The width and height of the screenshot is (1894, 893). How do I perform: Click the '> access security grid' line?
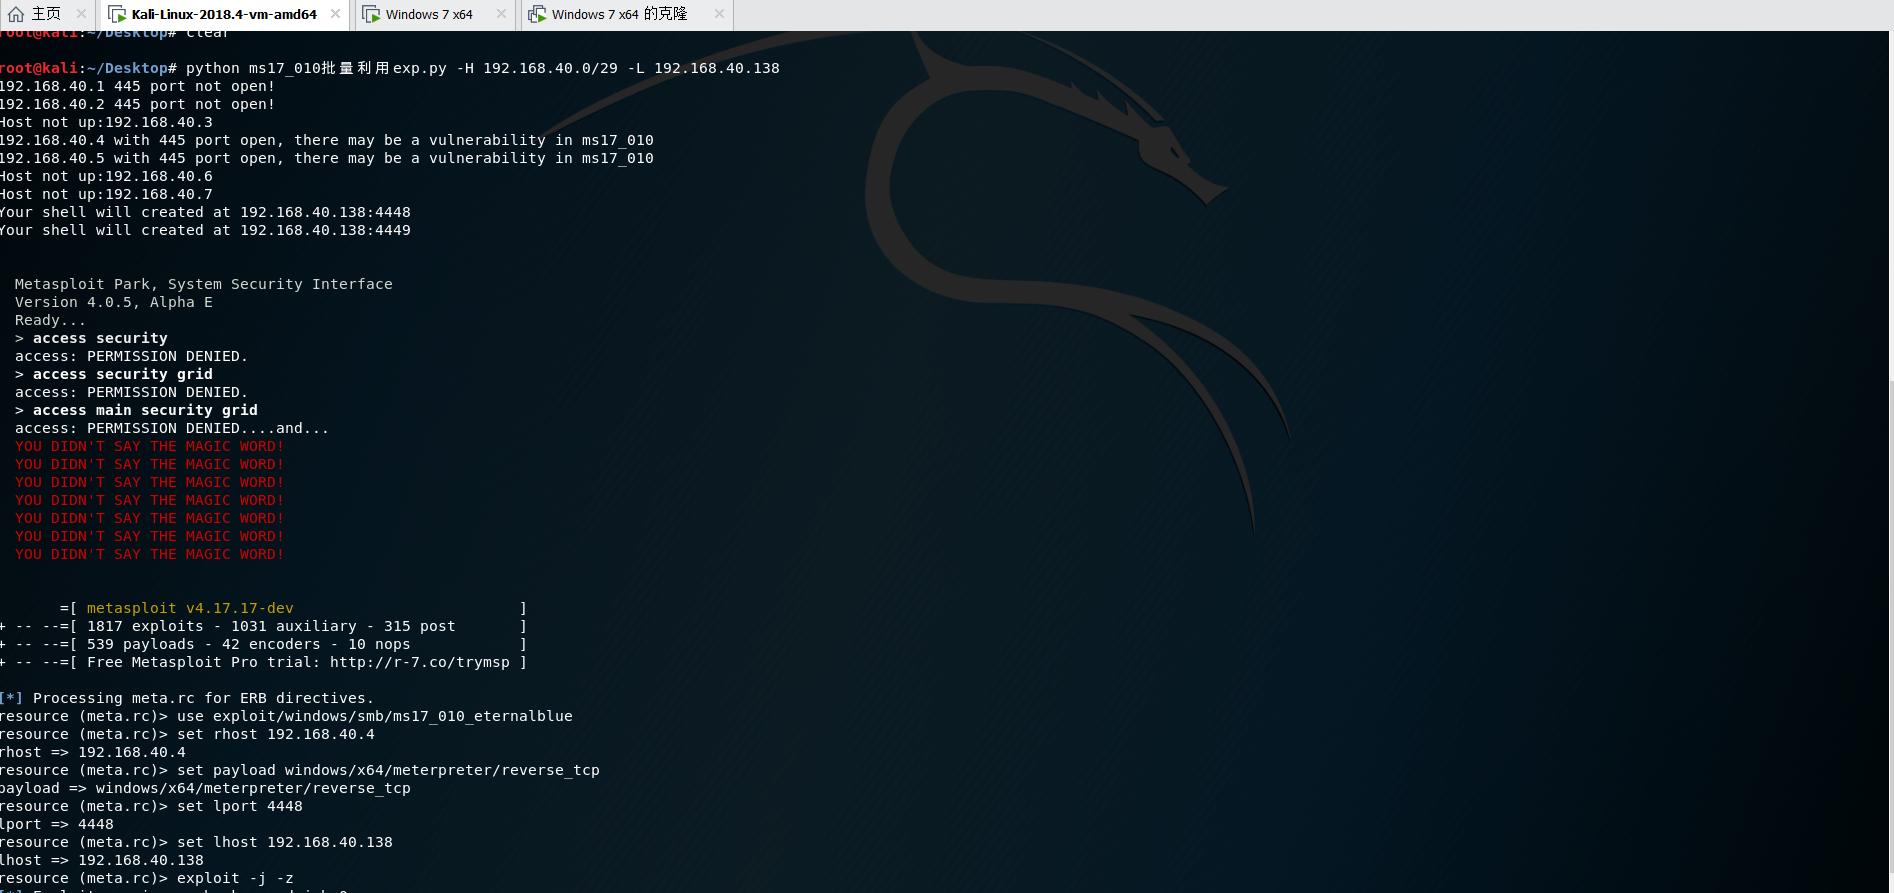[x=114, y=374]
